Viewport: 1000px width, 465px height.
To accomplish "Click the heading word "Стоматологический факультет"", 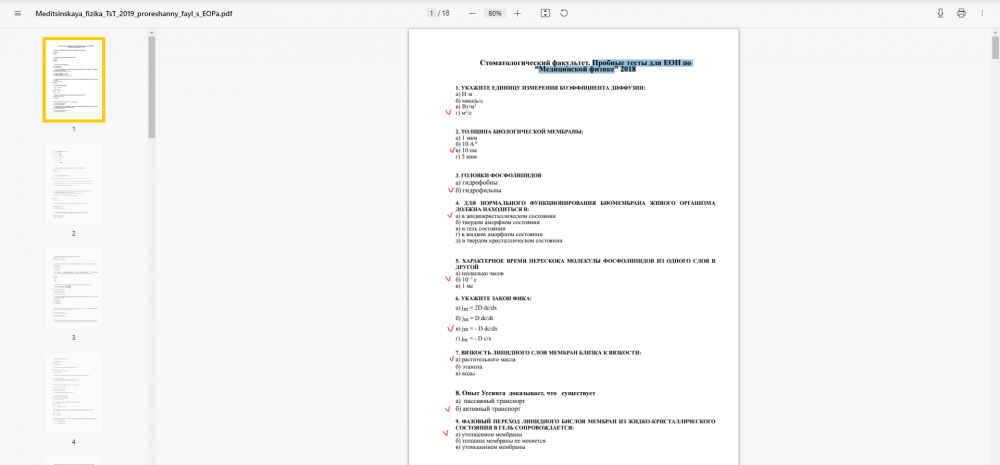I will click(534, 63).
